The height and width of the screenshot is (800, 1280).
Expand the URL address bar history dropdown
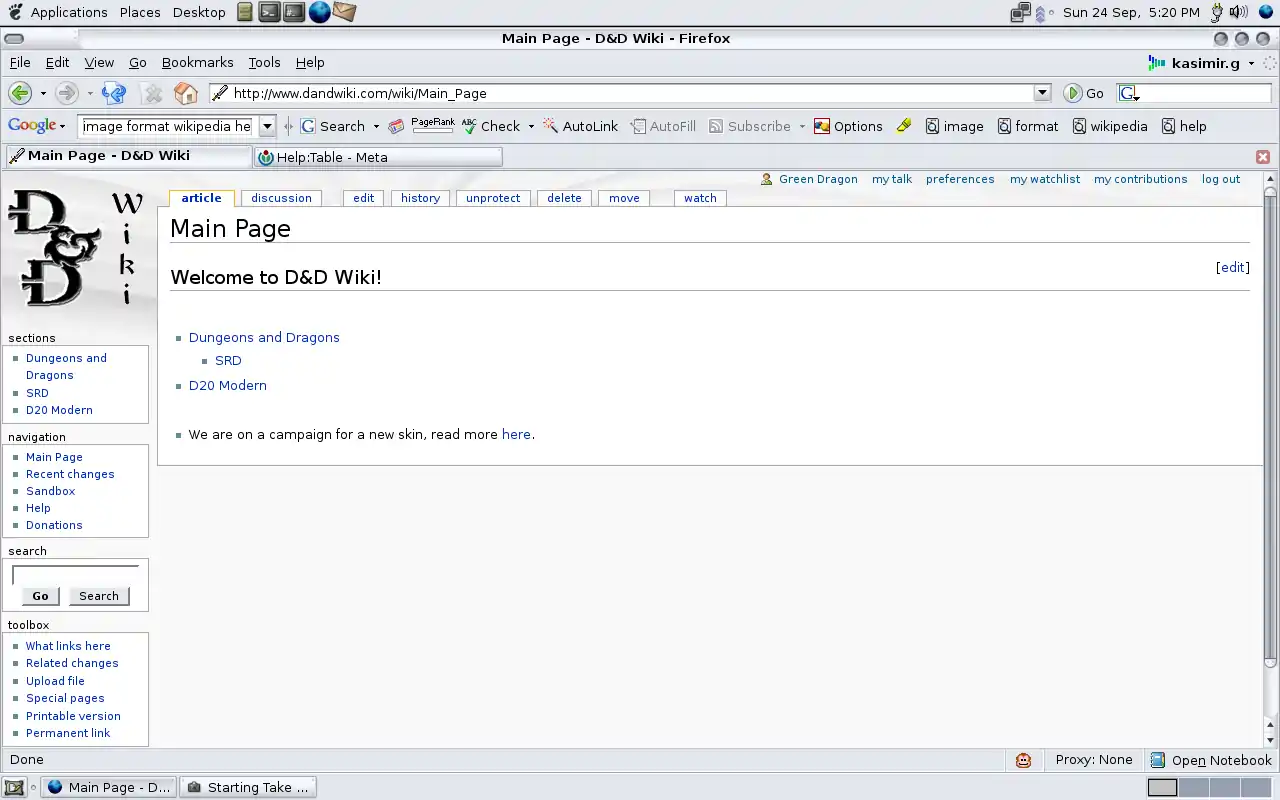(1042, 93)
